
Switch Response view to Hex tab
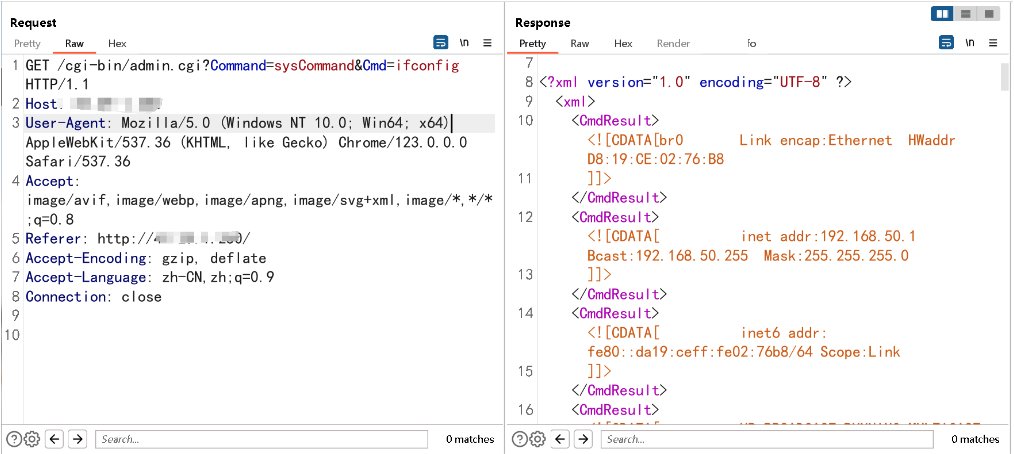[x=623, y=44]
